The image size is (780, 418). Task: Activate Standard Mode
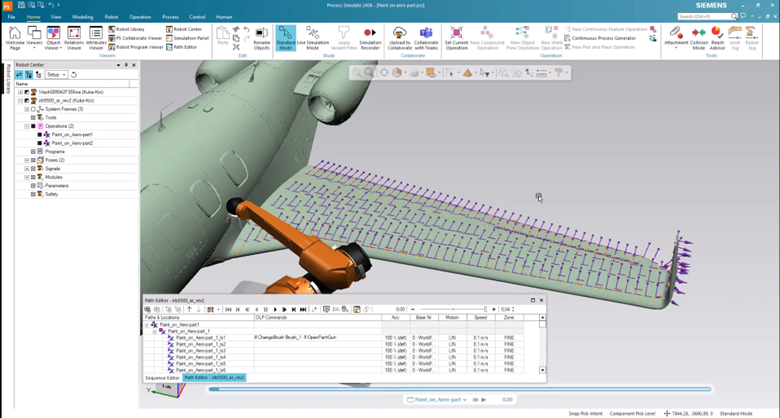click(285, 38)
